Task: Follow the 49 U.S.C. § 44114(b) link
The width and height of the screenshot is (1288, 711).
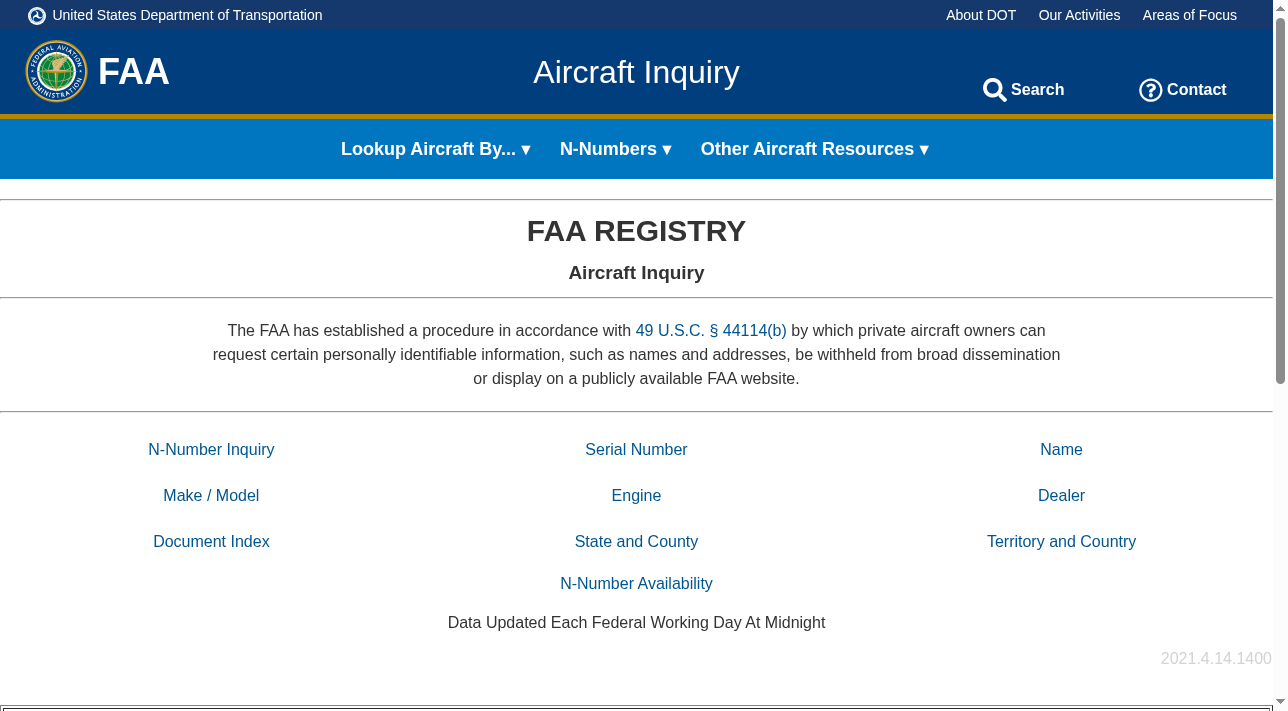Action: (711, 330)
